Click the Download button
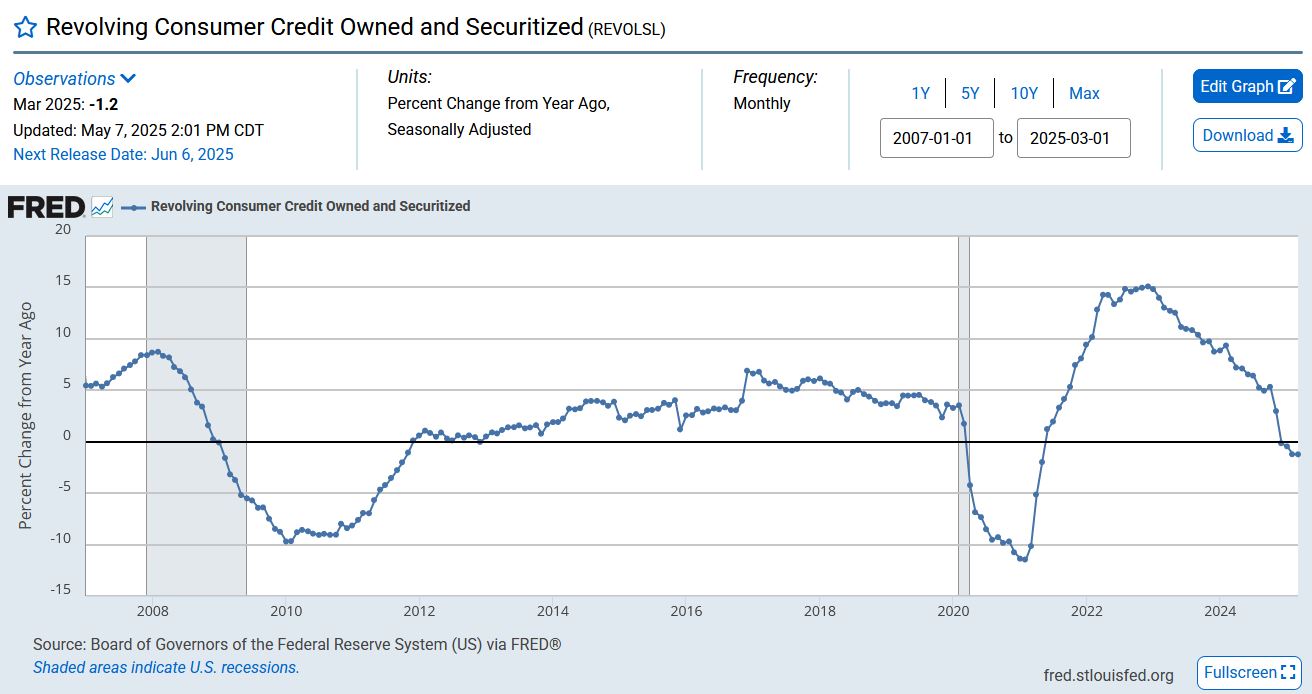This screenshot has height=694, width=1312. click(x=1247, y=136)
